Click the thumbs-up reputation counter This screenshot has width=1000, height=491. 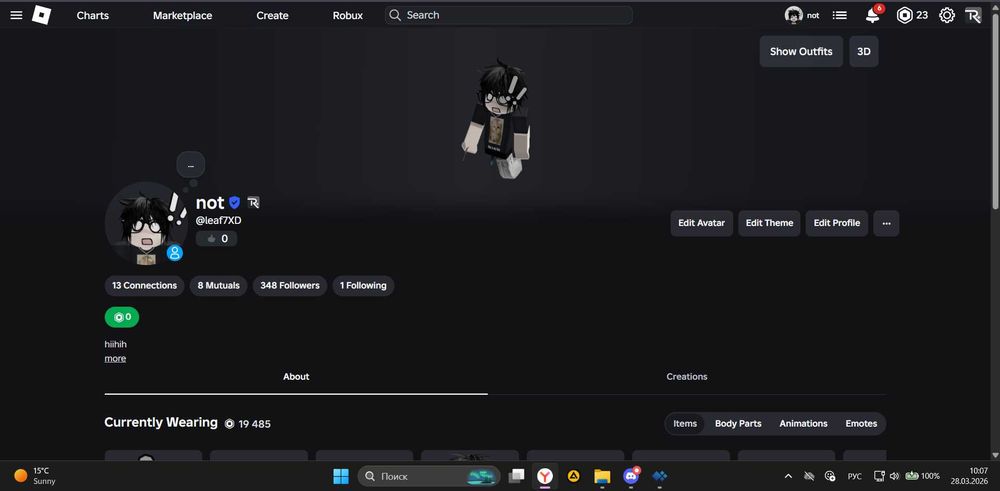pos(216,238)
